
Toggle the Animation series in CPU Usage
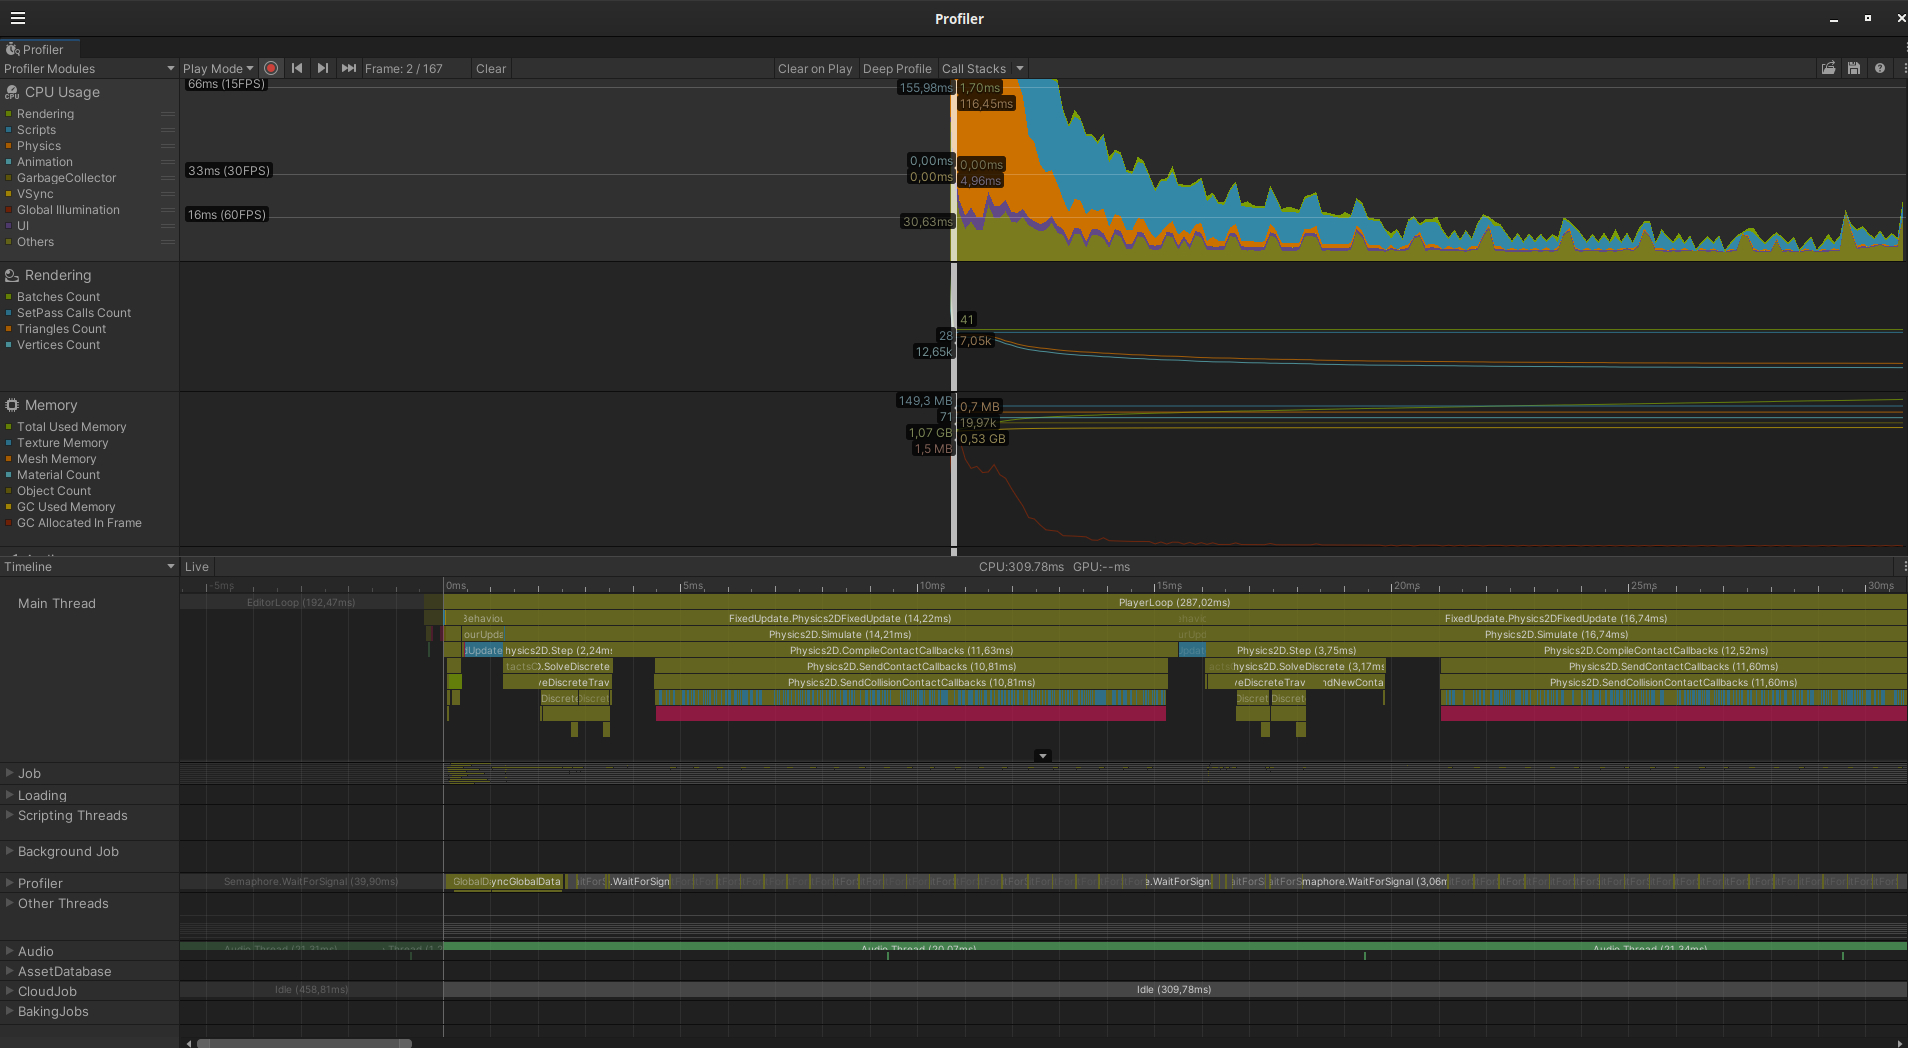tap(44, 162)
